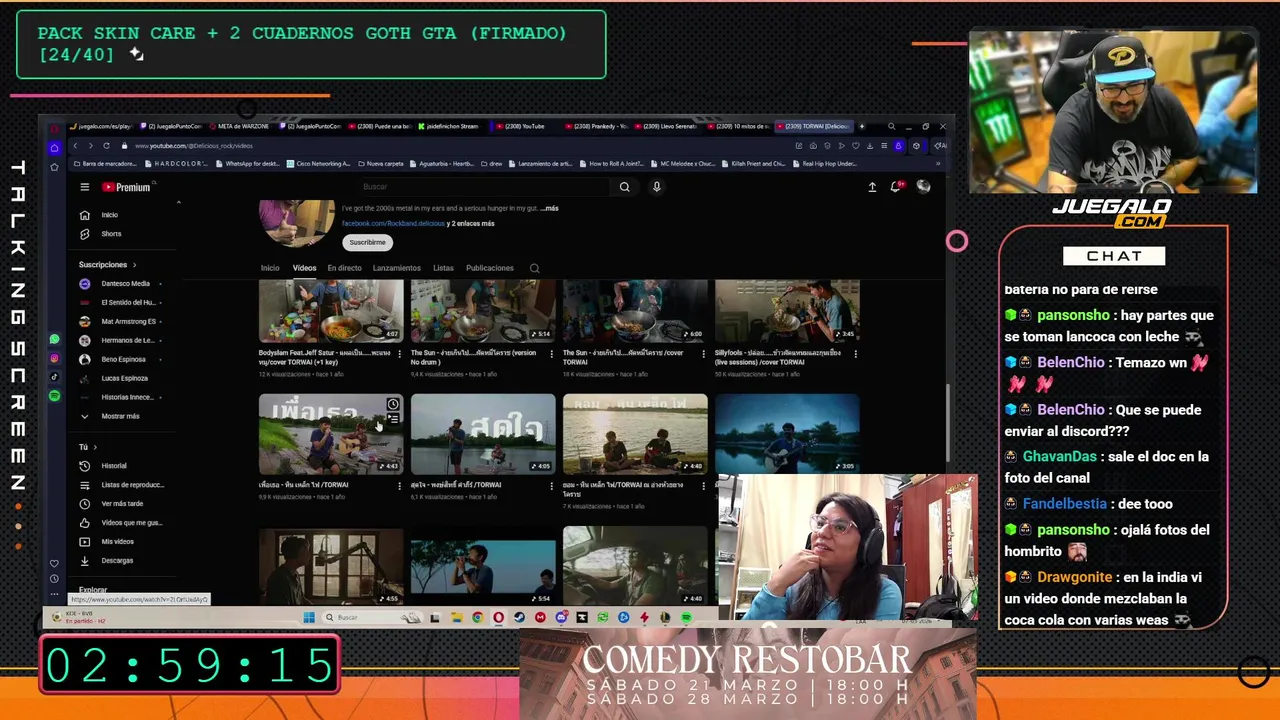Click watch-later clock on เพื่อเธอ video thumbnail

[x=393, y=405]
